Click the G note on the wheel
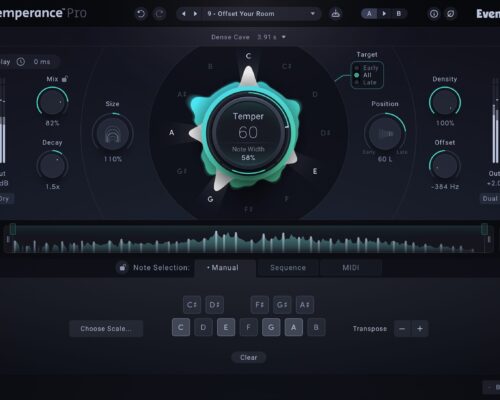This screenshot has height=400, width=500. (210, 199)
